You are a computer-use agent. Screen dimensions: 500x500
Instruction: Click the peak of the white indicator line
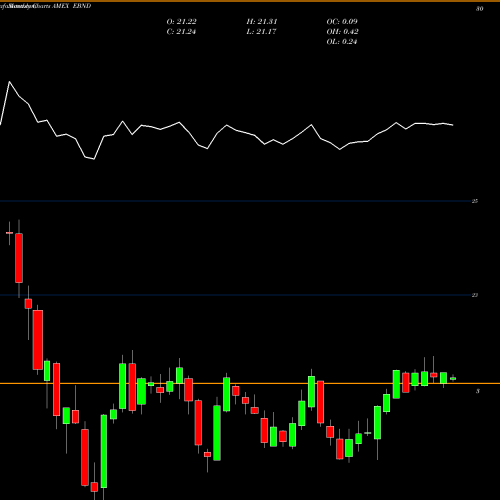[x=9, y=81]
